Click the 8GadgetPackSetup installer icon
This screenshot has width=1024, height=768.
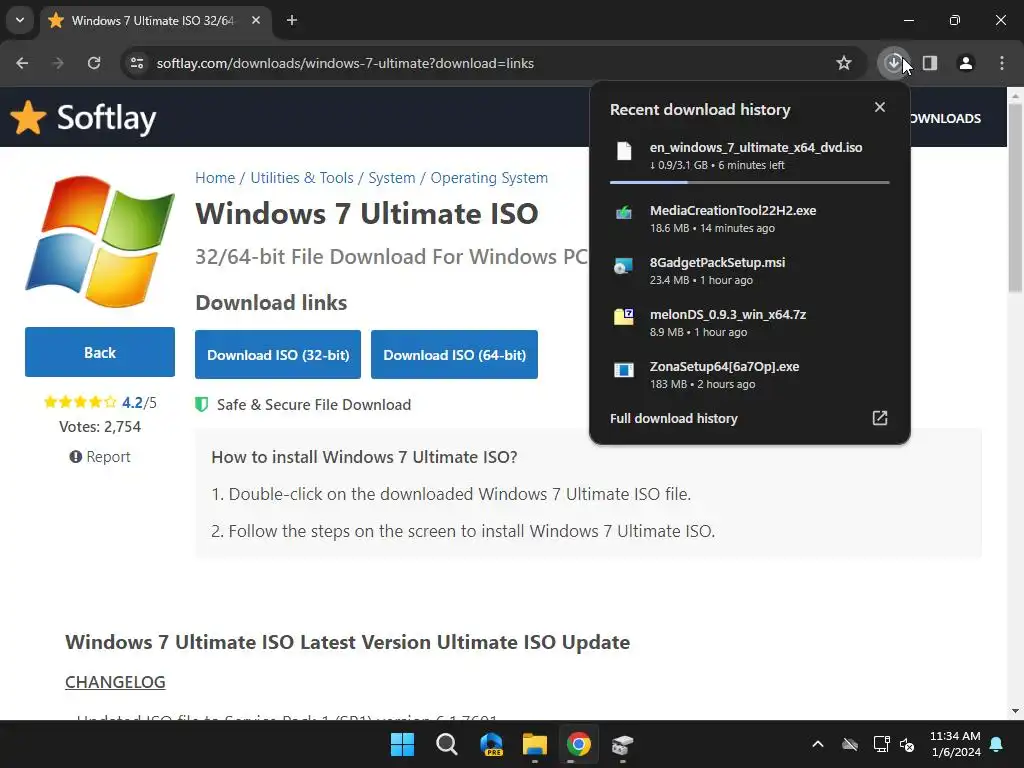624,265
